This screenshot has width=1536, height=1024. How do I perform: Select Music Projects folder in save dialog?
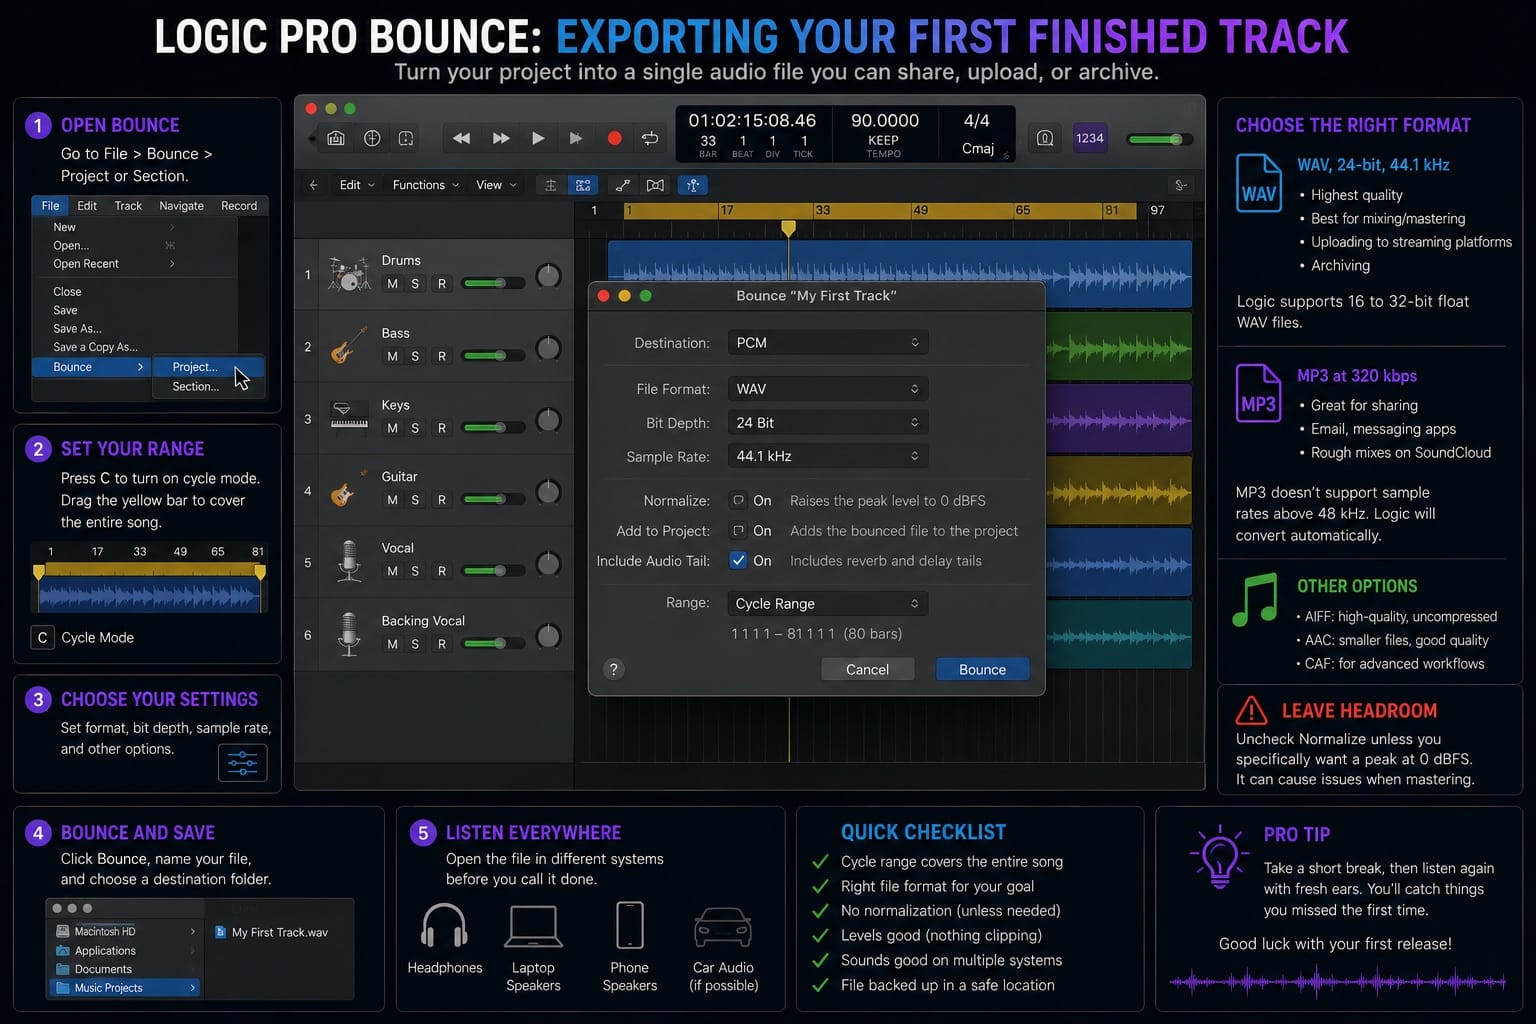click(125, 988)
